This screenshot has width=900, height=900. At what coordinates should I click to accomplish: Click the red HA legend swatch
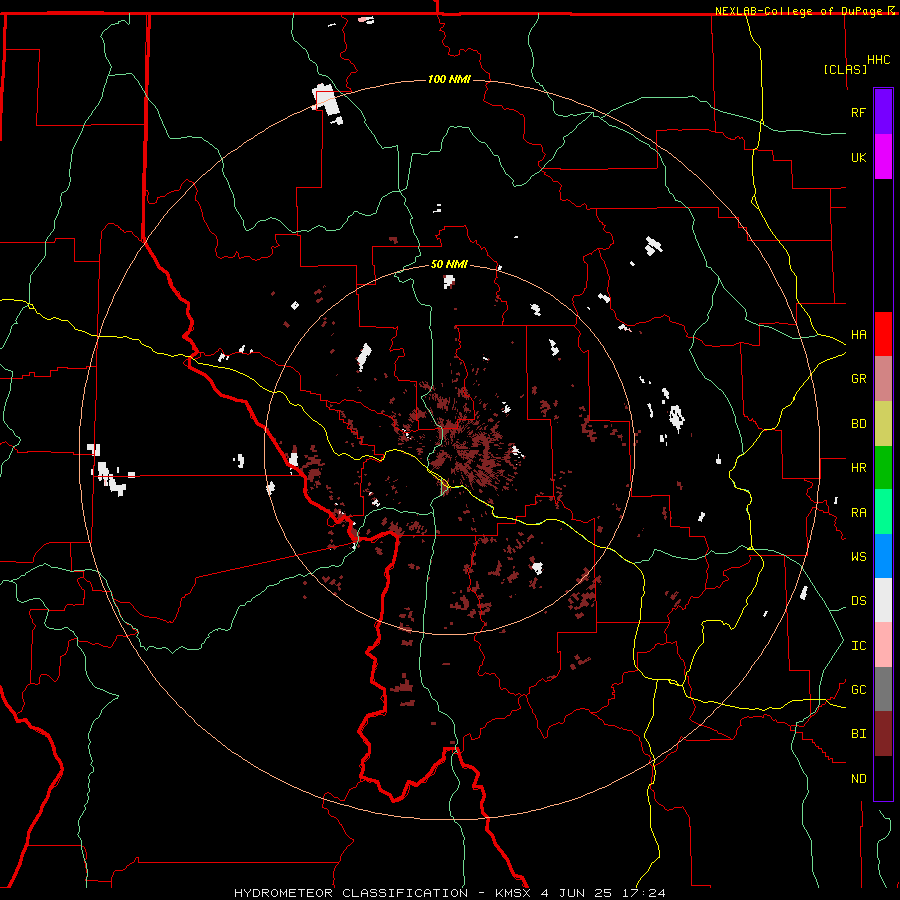(883, 334)
